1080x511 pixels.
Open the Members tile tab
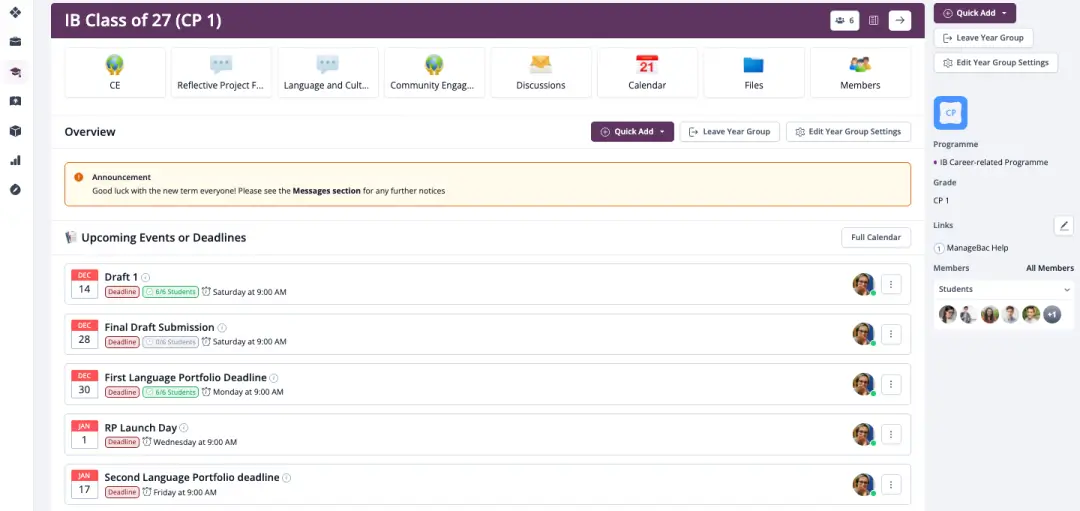(x=860, y=72)
